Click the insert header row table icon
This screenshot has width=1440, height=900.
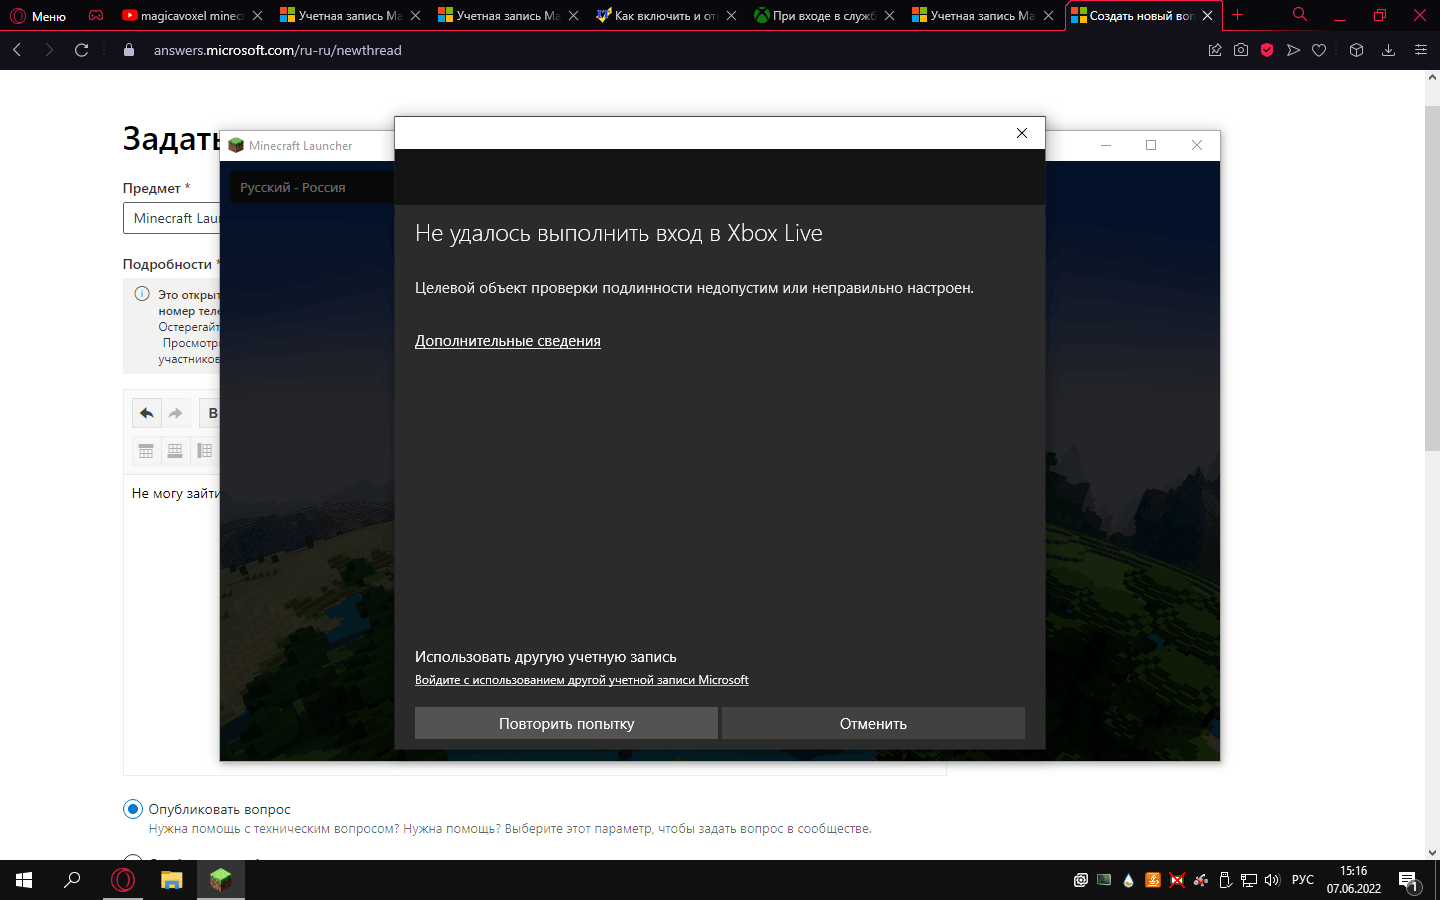146,451
